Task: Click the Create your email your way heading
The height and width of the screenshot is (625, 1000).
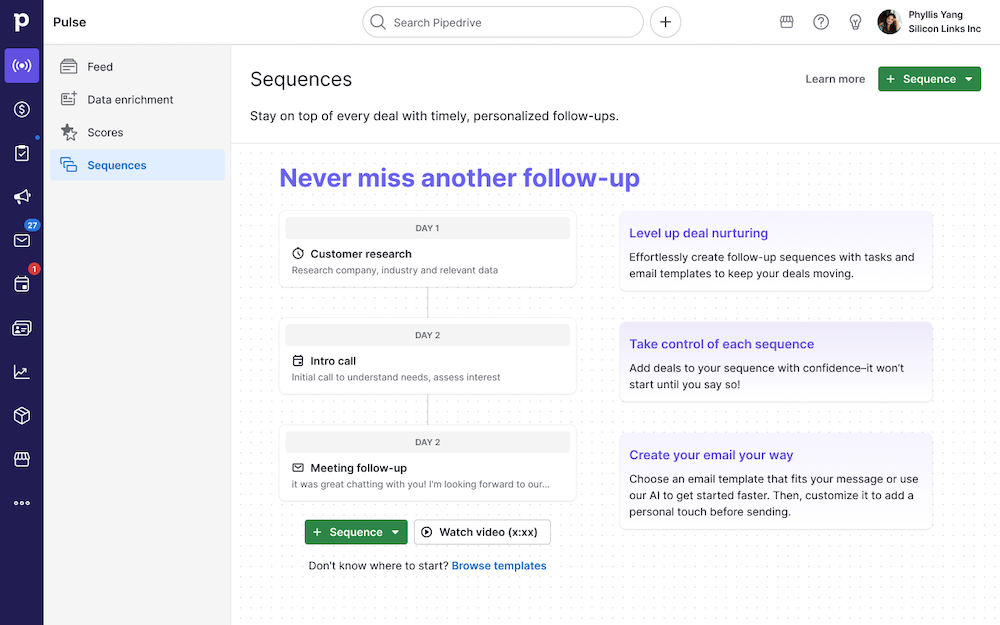Action: tap(711, 455)
